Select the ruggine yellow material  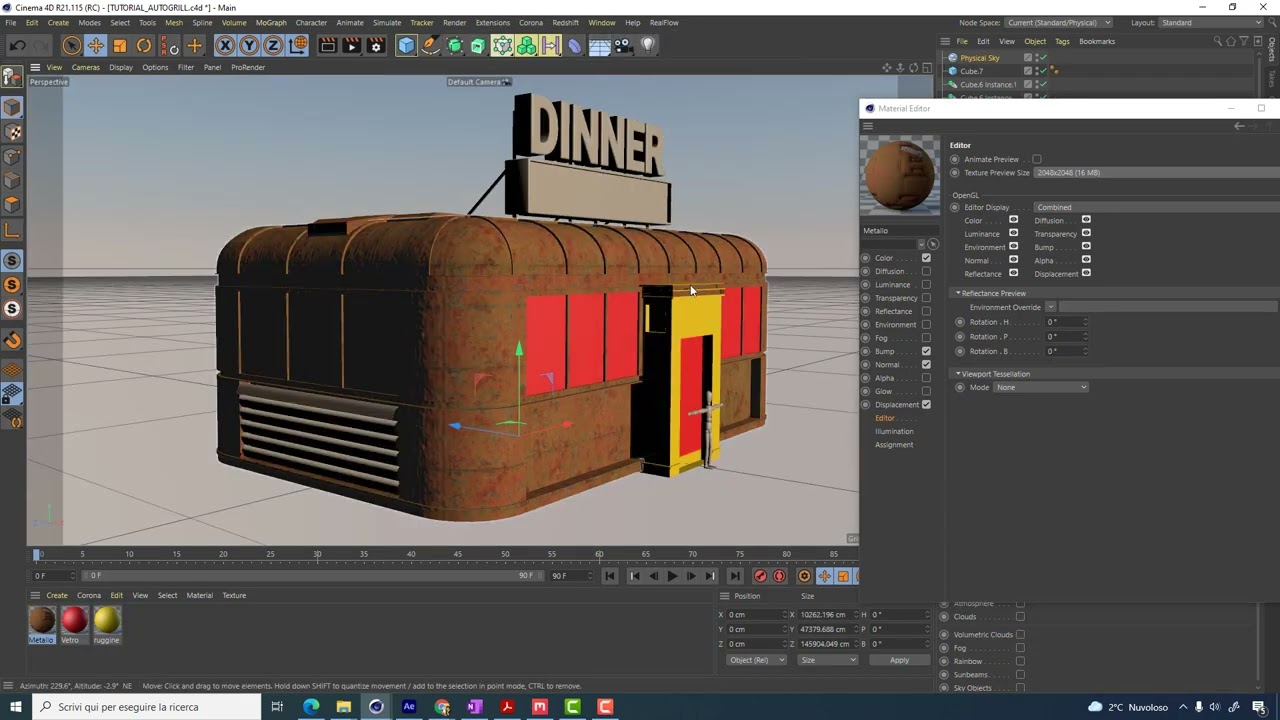[x=106, y=621]
